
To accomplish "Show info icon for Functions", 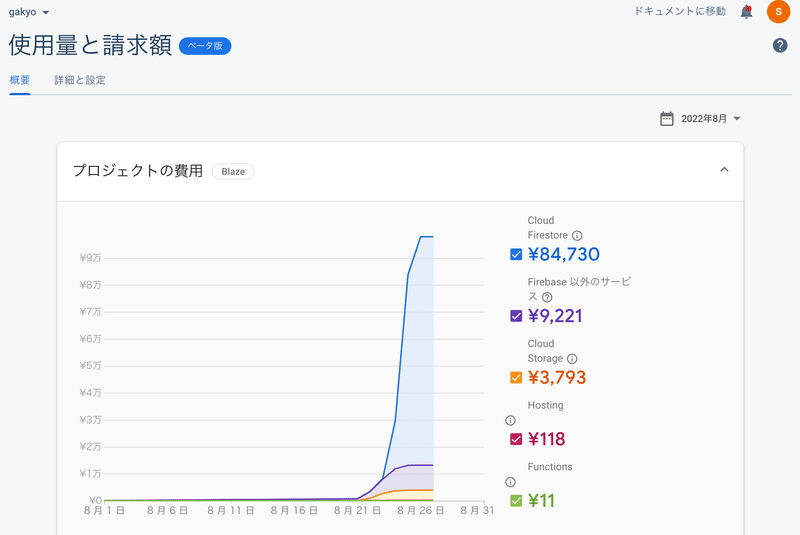I will pyautogui.click(x=510, y=482).
